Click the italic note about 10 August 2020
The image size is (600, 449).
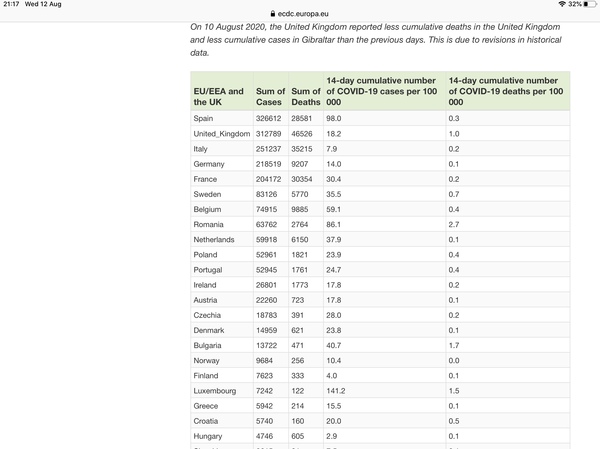(x=376, y=40)
